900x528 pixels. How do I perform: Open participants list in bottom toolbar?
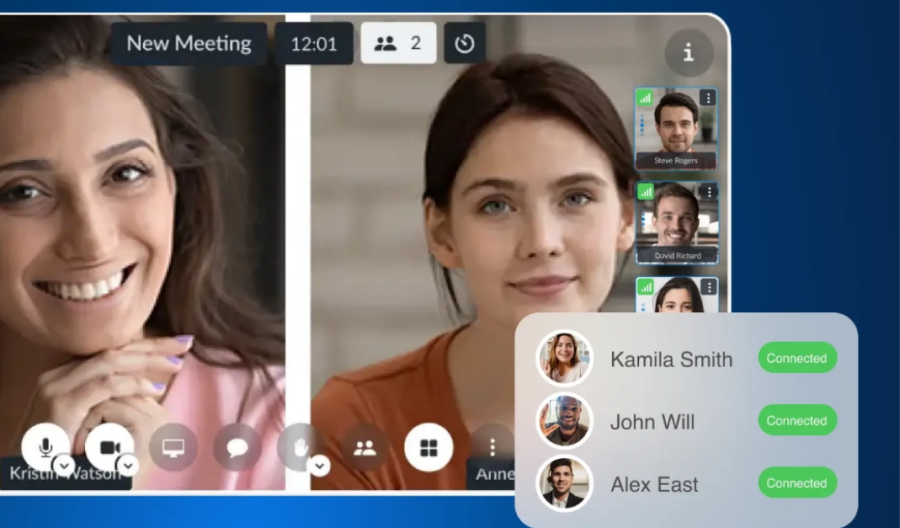364,447
